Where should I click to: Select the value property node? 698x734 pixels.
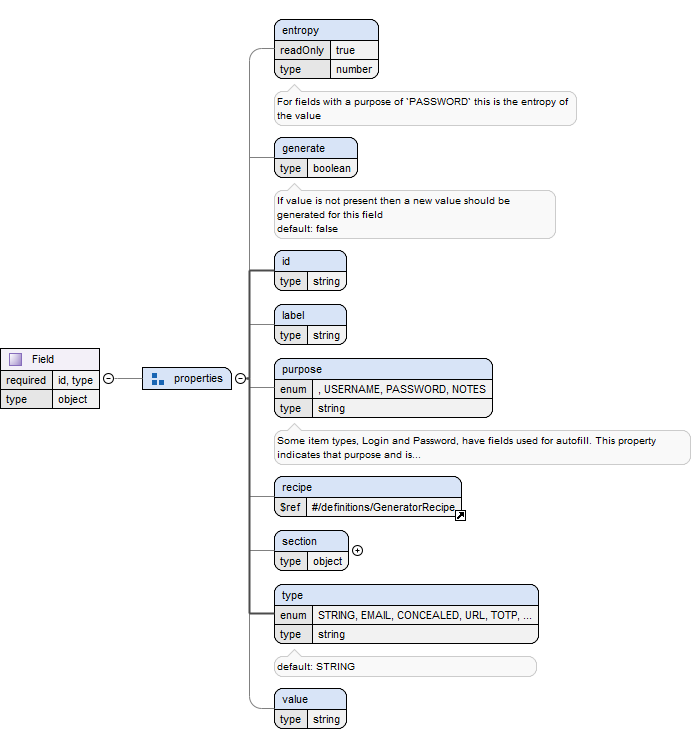tap(310, 699)
